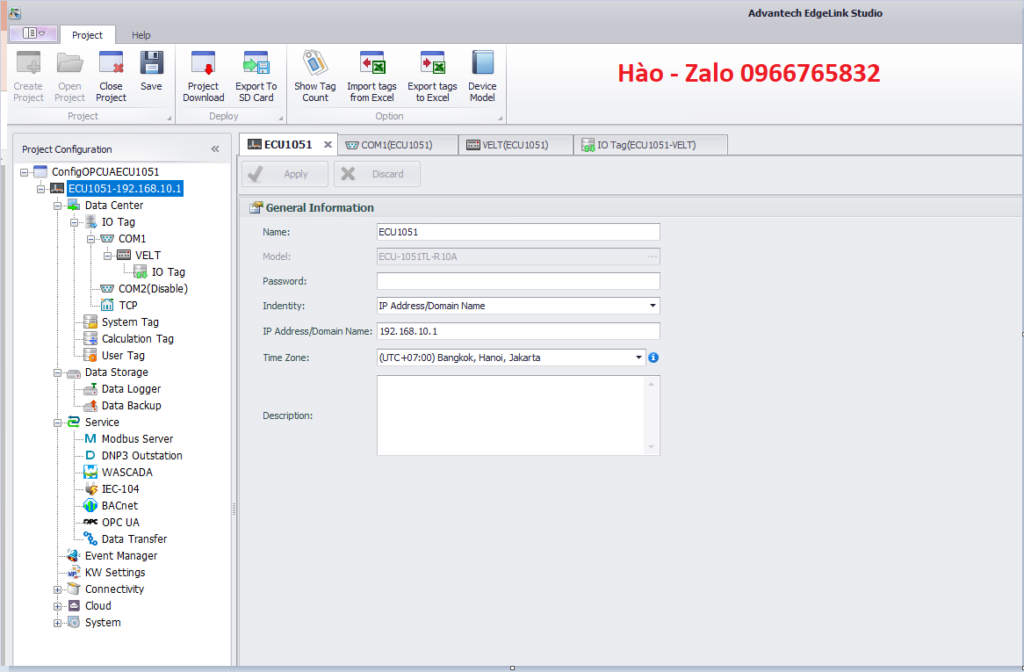Open Modbus Server service icon
The image size is (1024, 672).
pyautogui.click(x=91, y=439)
